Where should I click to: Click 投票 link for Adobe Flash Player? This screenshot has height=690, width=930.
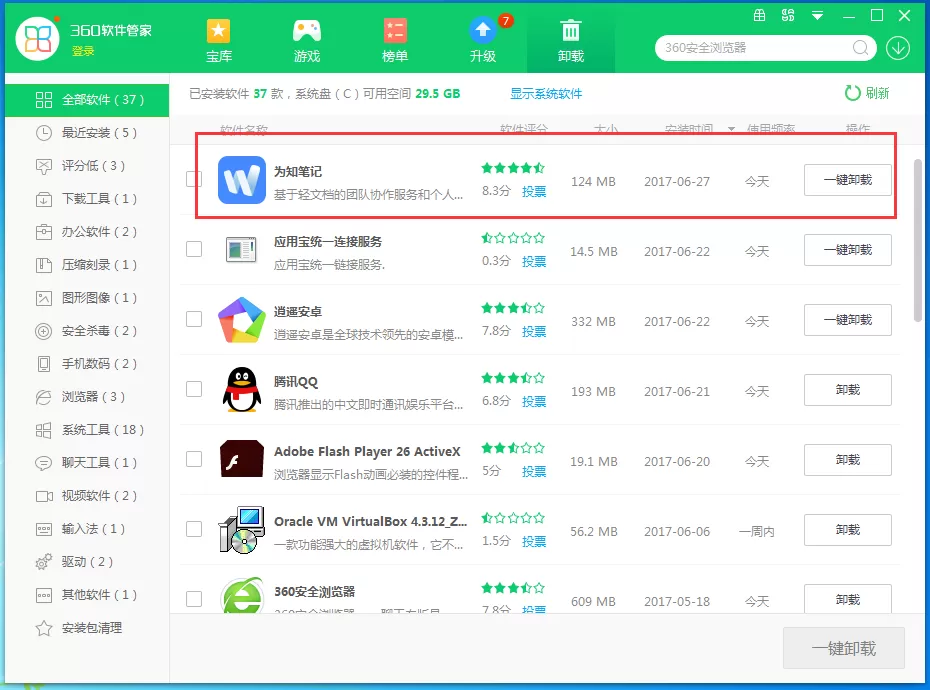point(534,472)
